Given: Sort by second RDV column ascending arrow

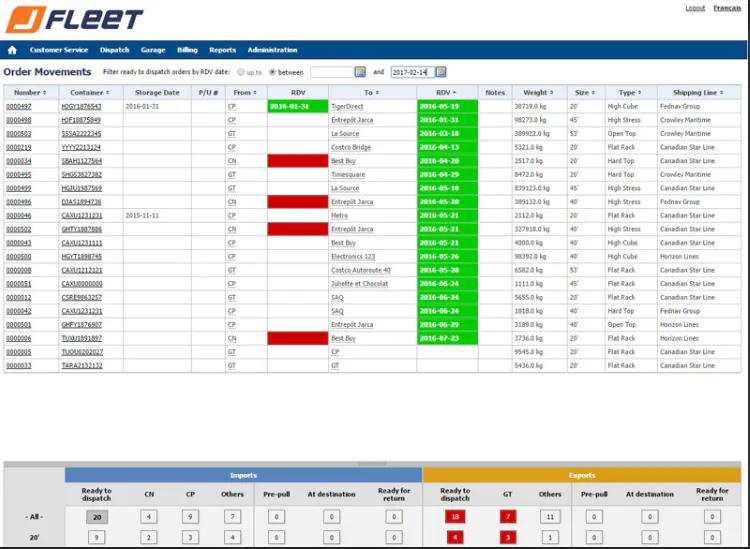Looking at the screenshot, I should pyautogui.click(x=454, y=93).
